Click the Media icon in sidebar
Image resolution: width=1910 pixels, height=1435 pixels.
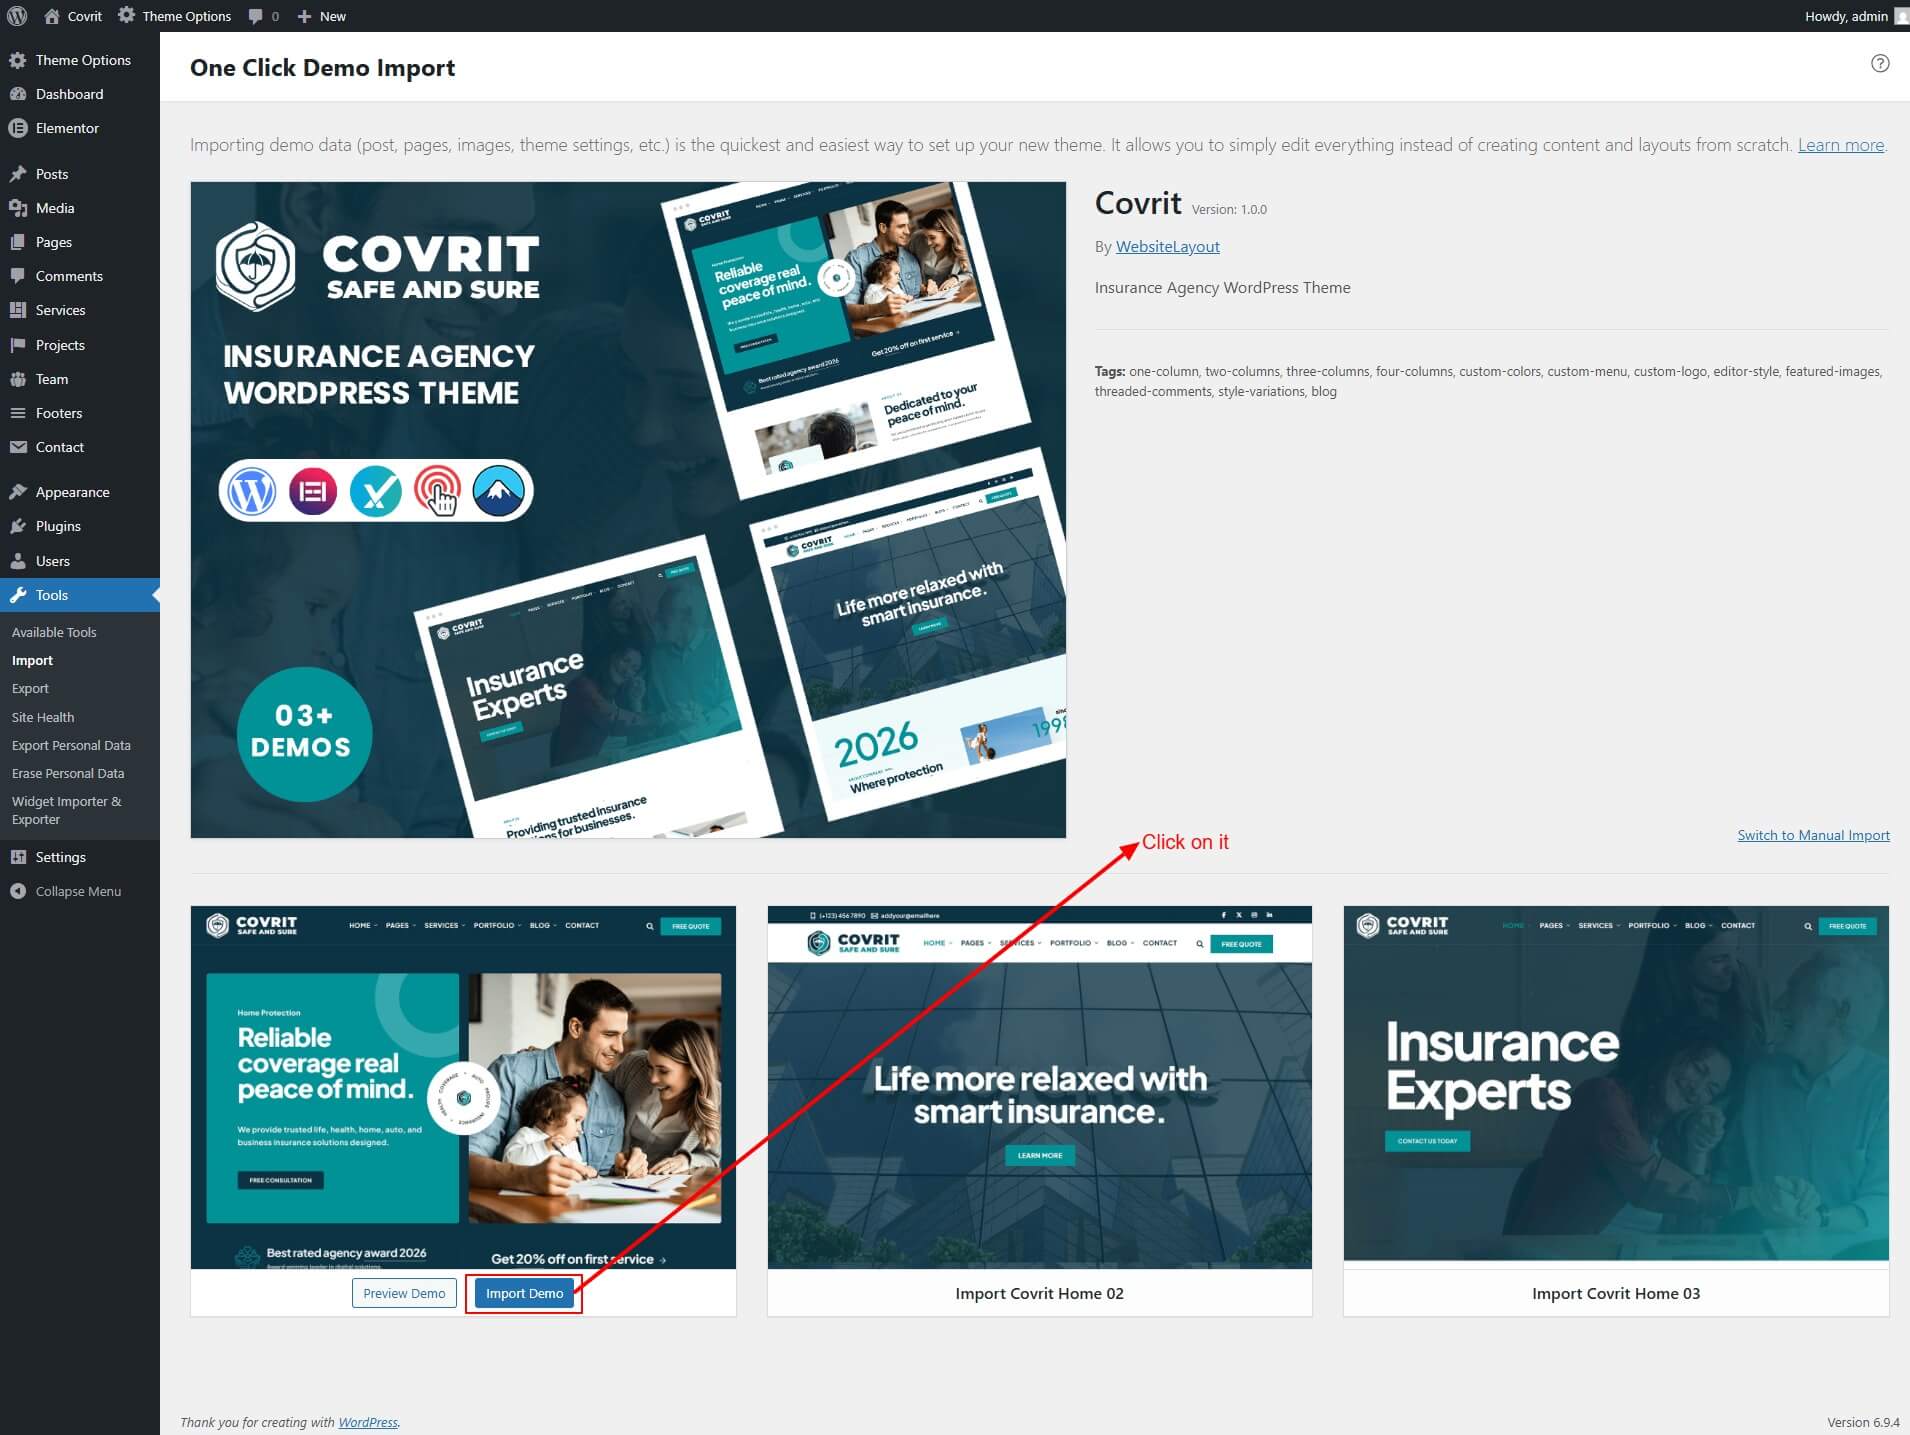point(17,208)
